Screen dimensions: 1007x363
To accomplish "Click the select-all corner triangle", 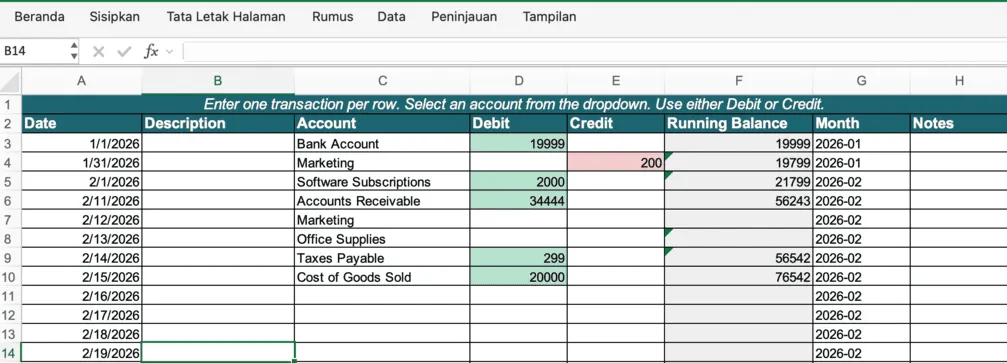I will click(x=11, y=81).
